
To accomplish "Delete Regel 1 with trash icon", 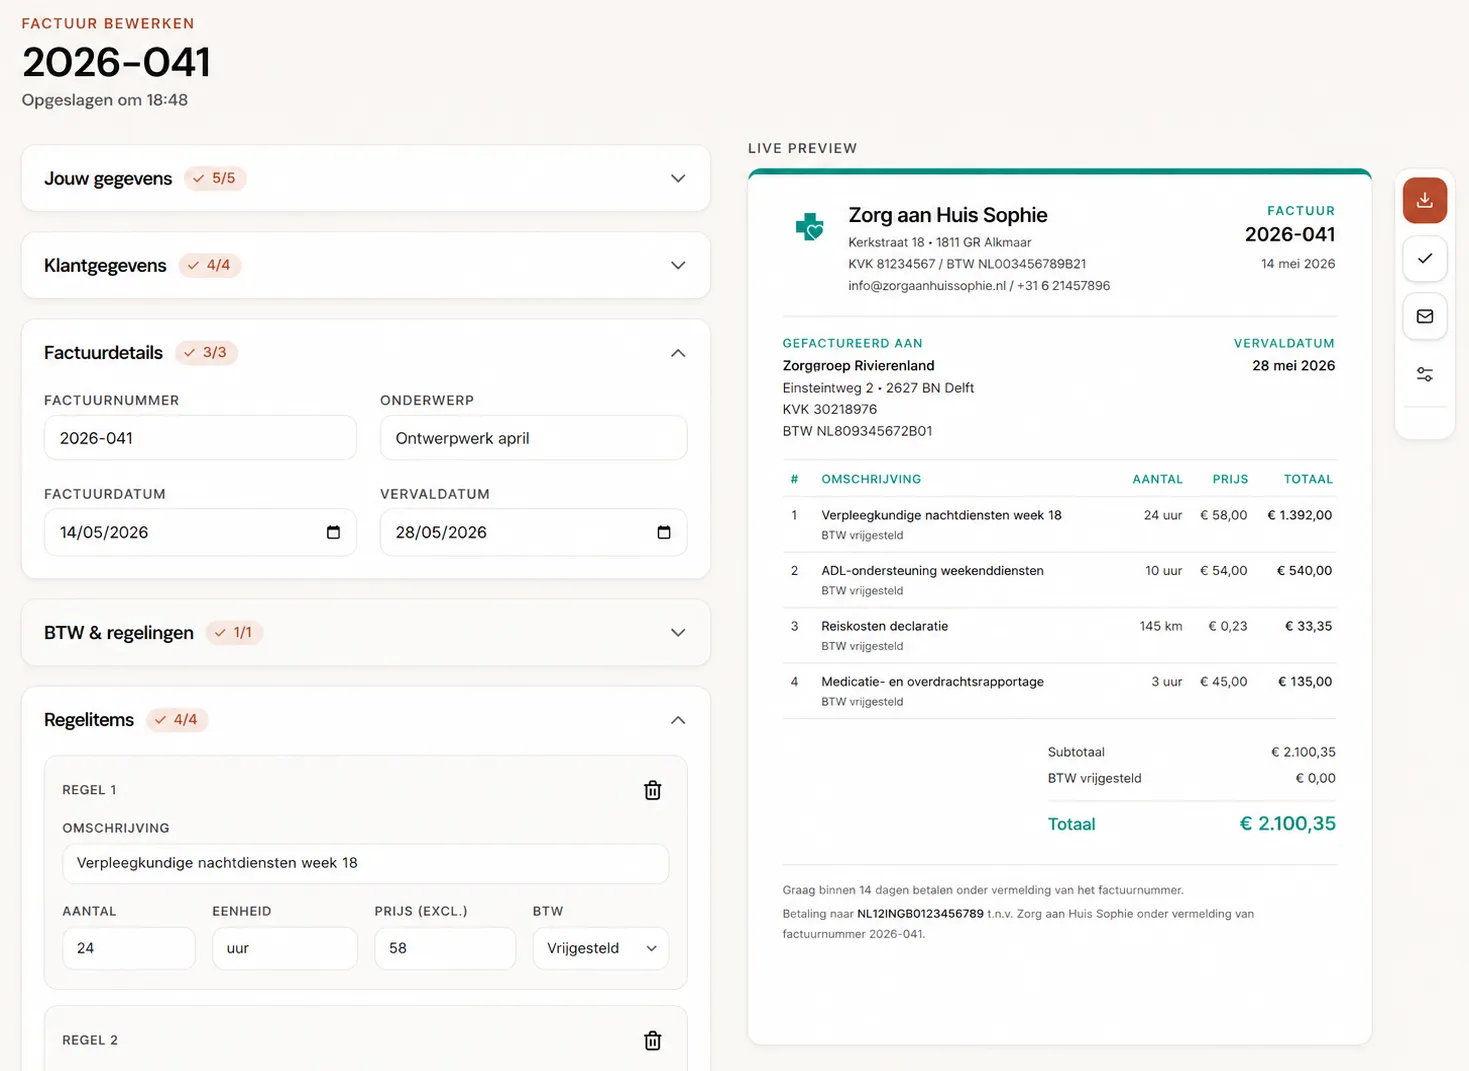I will pyautogui.click(x=652, y=790).
